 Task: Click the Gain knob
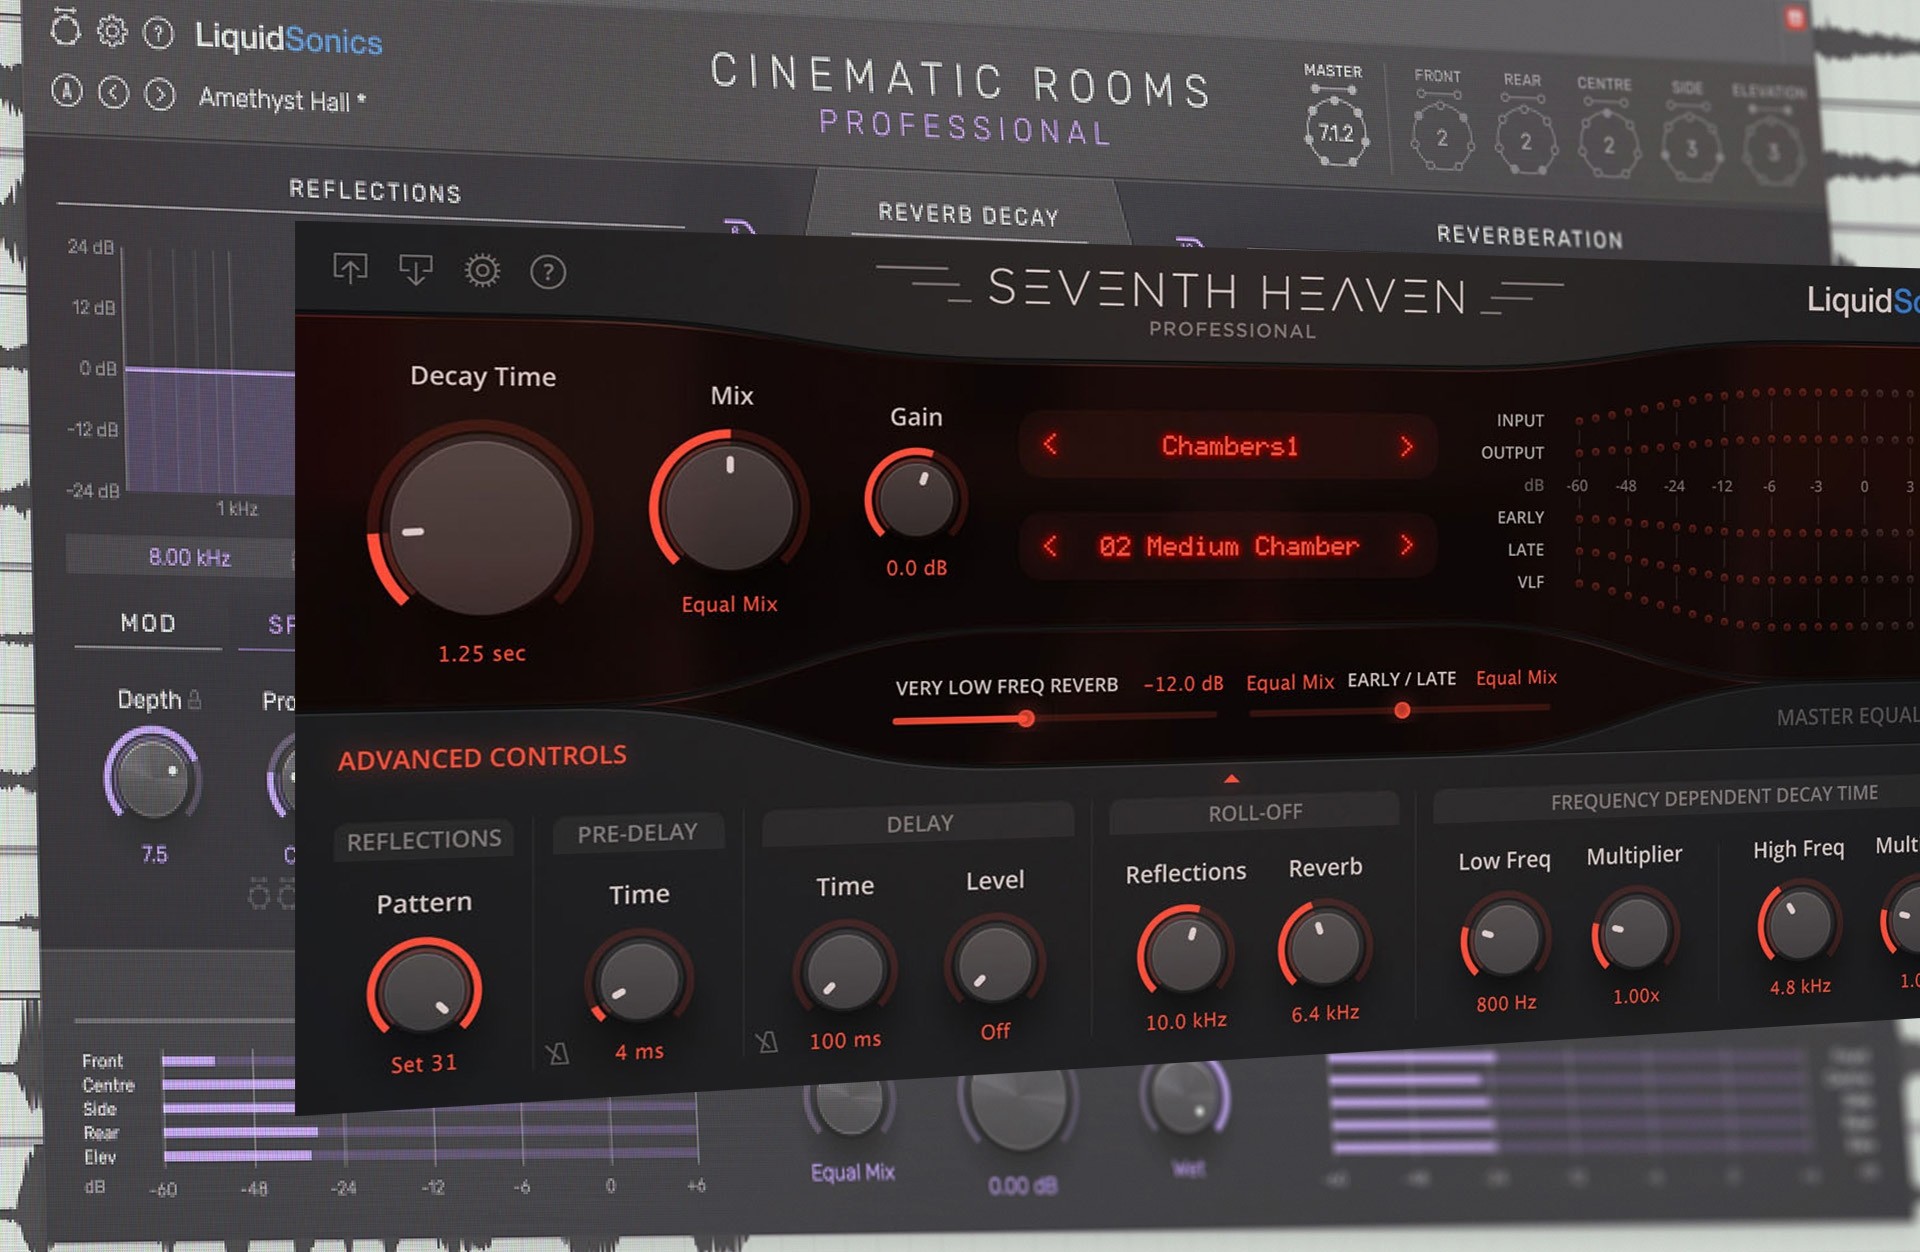click(915, 498)
